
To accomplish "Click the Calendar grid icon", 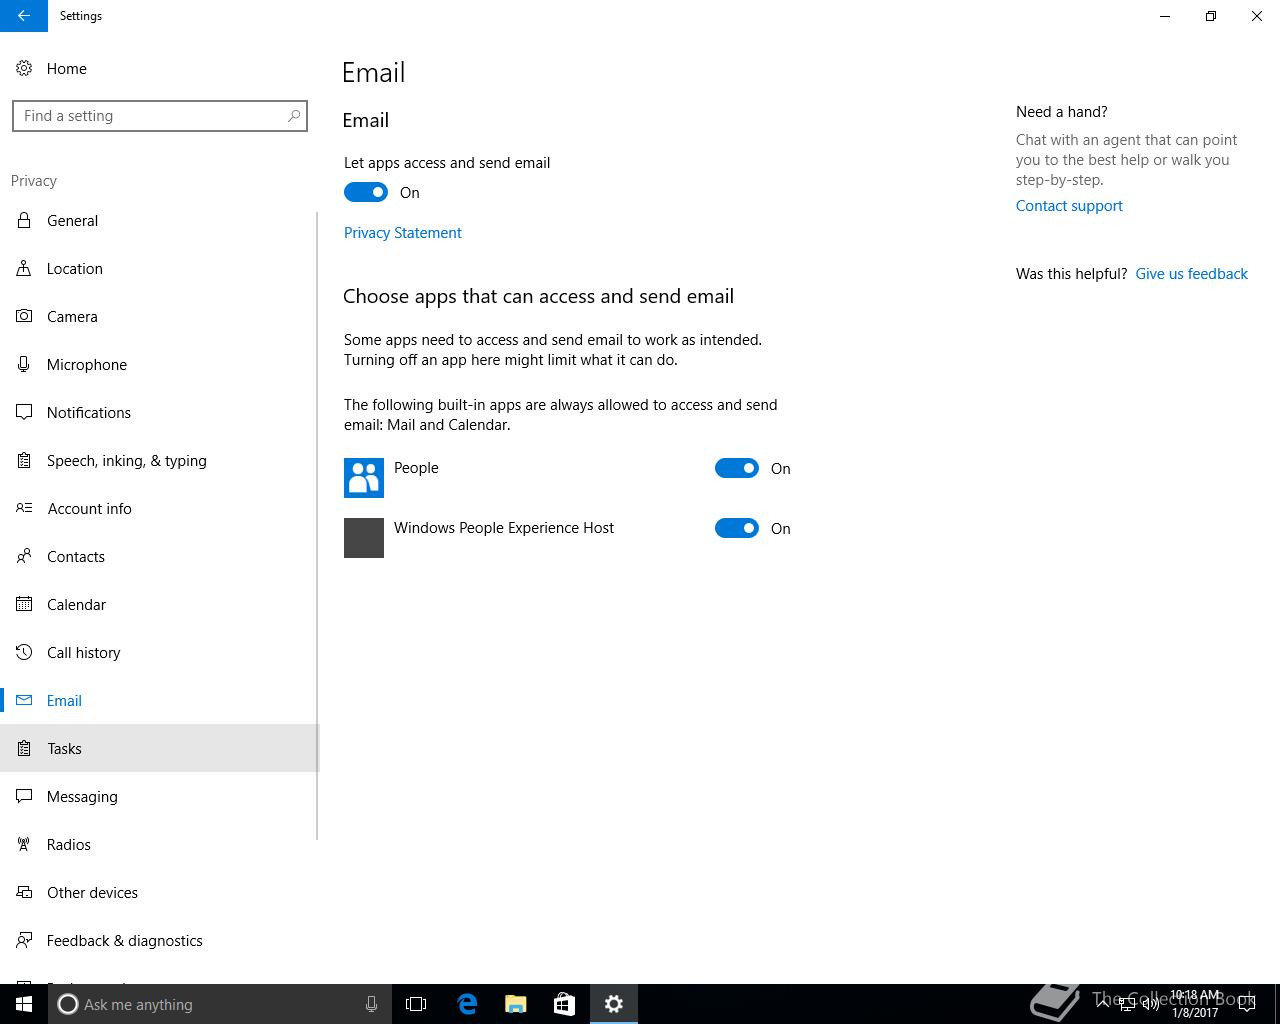I will (x=24, y=605).
